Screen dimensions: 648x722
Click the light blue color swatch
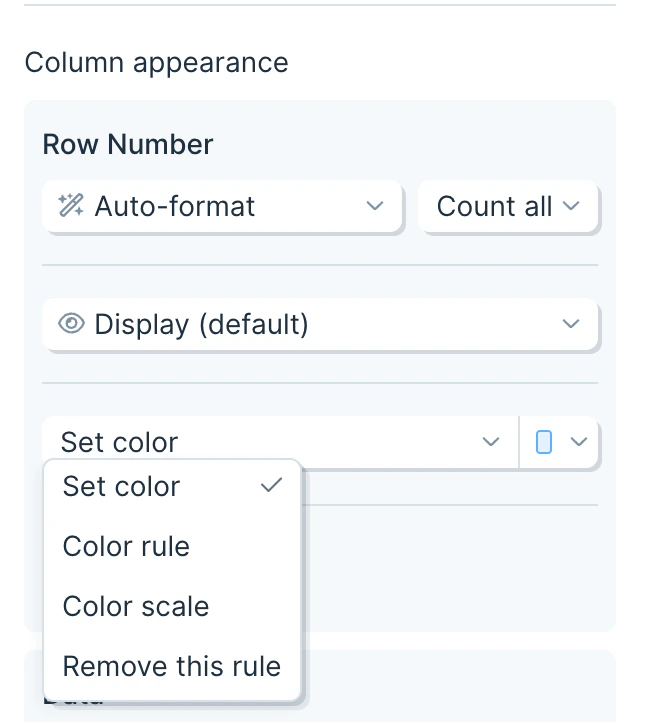544,442
